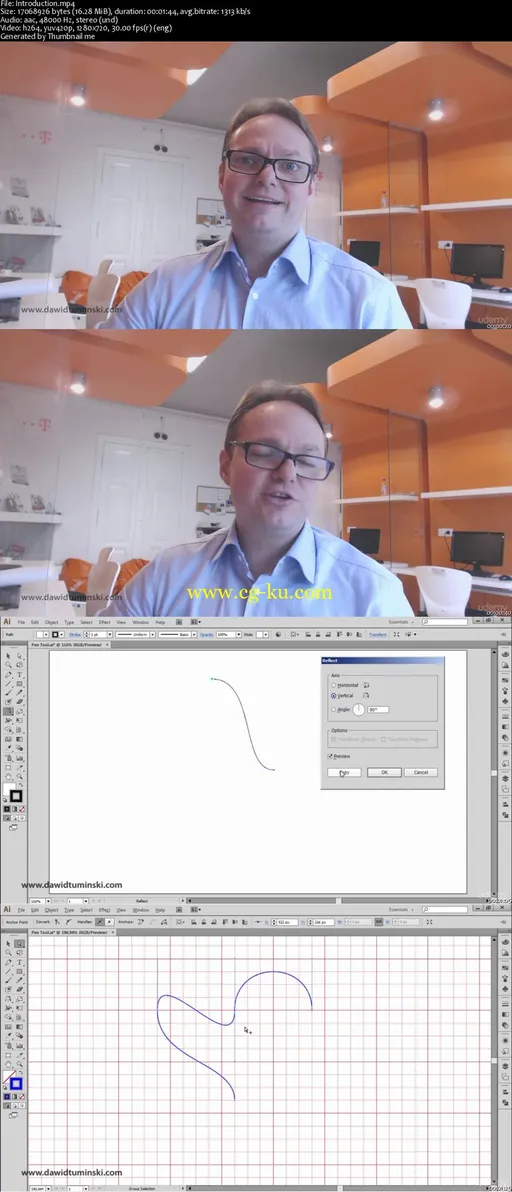
Task: Select the Paintbrush tool in upper Illustrator window
Action: point(8,693)
